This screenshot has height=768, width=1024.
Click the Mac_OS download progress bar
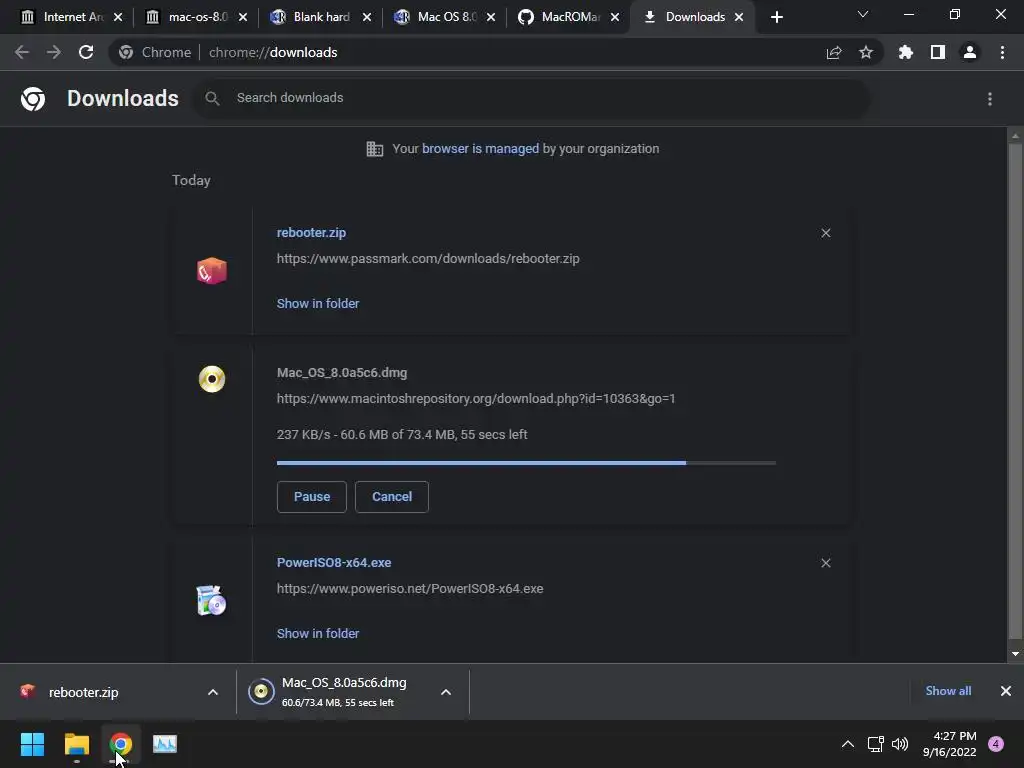pyautogui.click(x=526, y=463)
